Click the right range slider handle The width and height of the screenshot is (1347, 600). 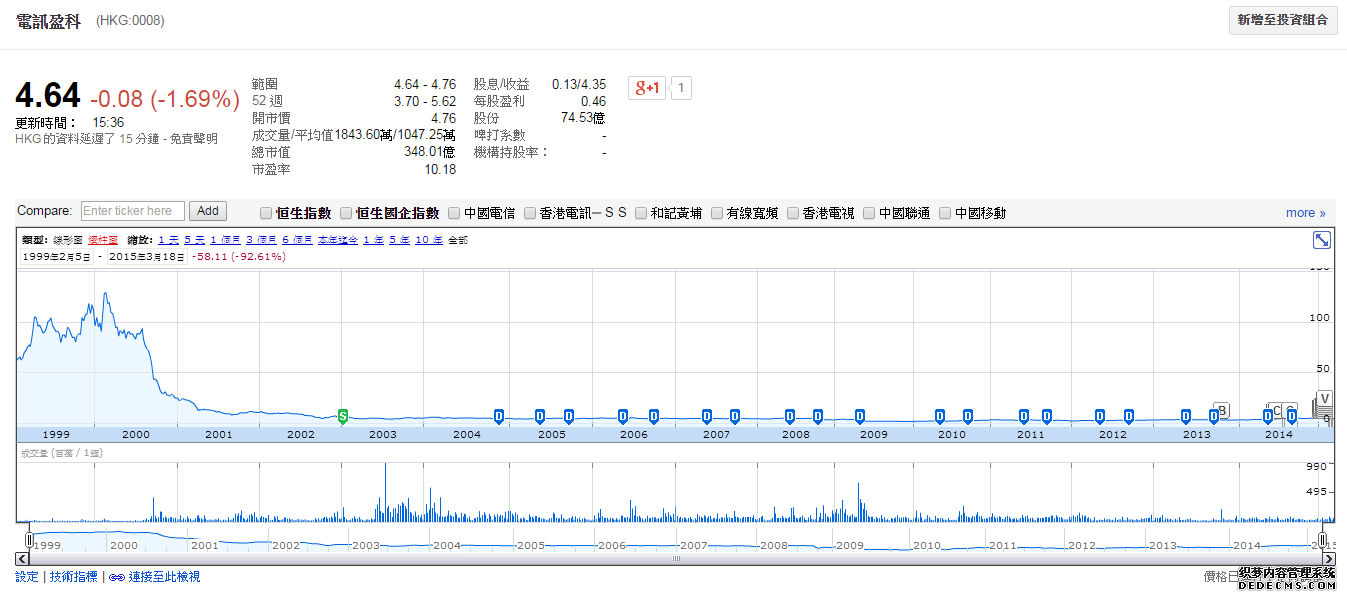[x=1323, y=541]
